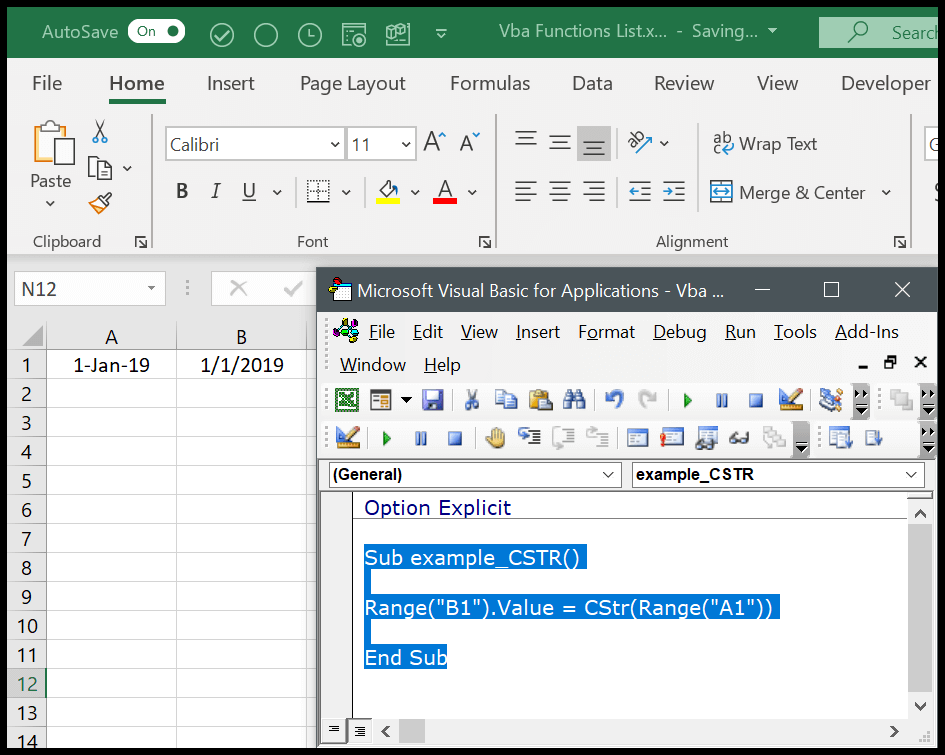Enable Wrap Text for the selection
This screenshot has width=945, height=755.
click(x=765, y=144)
